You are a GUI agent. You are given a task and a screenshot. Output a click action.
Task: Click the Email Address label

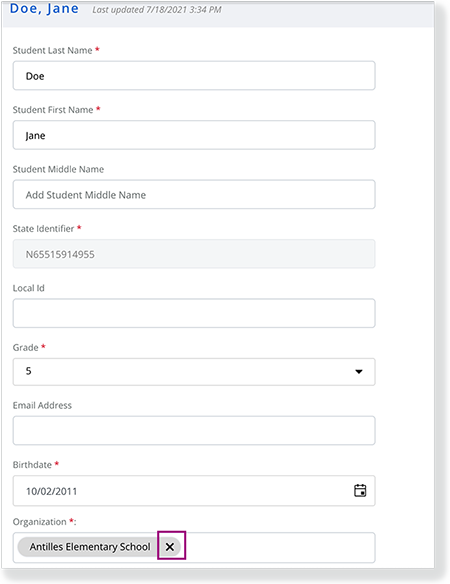(x=42, y=405)
